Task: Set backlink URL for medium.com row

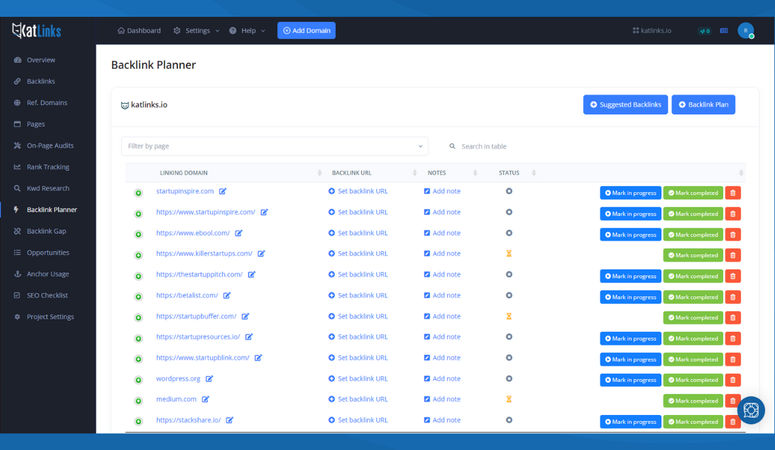Action: [358, 399]
